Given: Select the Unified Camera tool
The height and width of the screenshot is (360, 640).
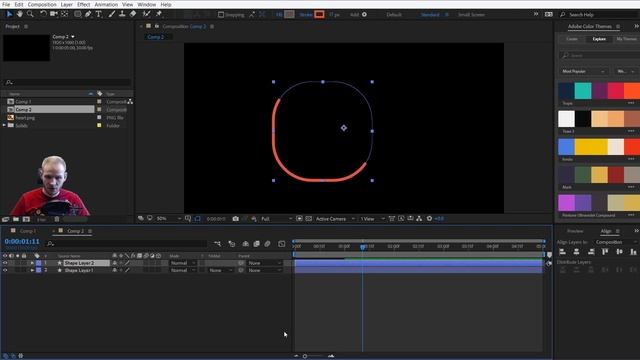Looking at the screenshot, I should tap(53, 14).
